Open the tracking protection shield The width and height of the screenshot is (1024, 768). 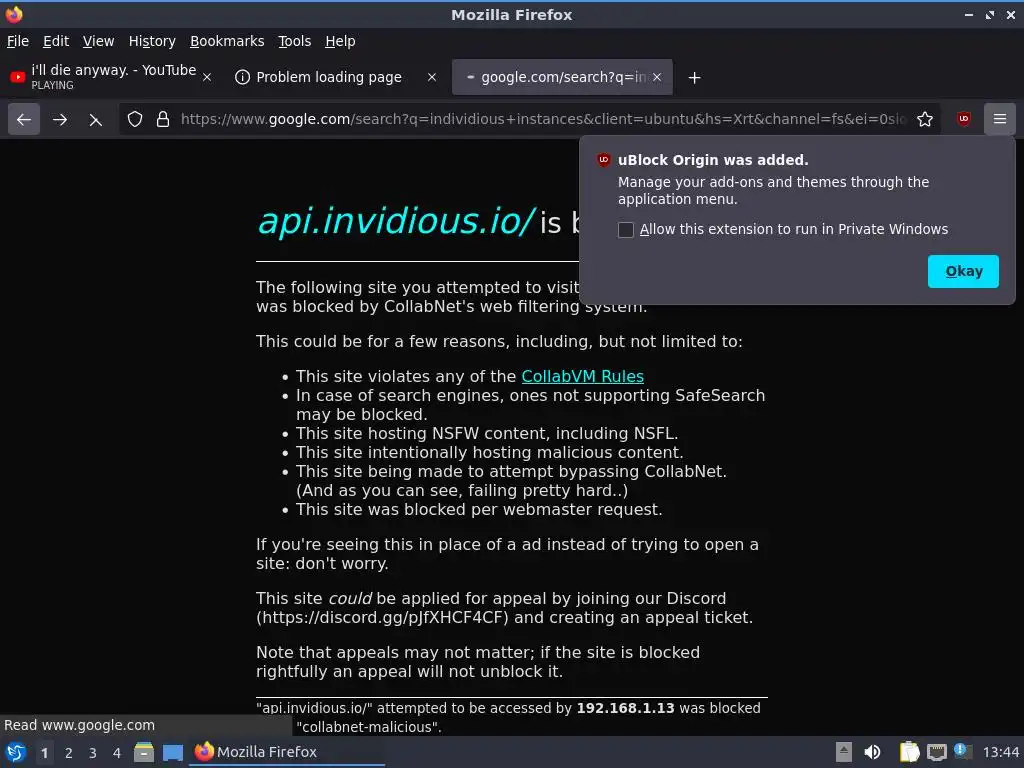[x=135, y=119]
